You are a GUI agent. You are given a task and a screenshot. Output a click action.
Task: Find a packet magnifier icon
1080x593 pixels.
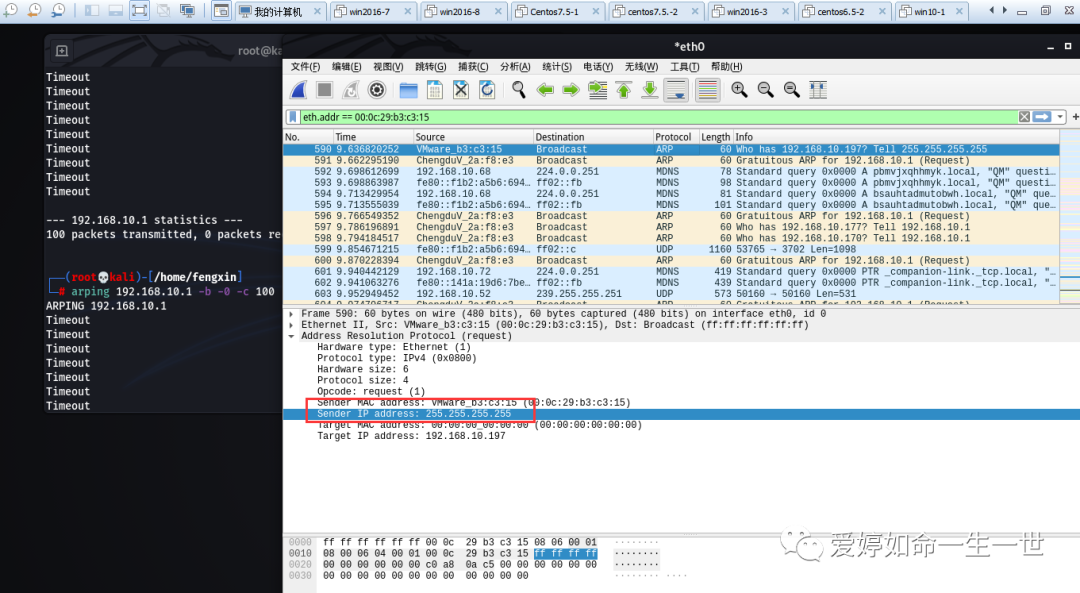pyautogui.click(x=519, y=90)
